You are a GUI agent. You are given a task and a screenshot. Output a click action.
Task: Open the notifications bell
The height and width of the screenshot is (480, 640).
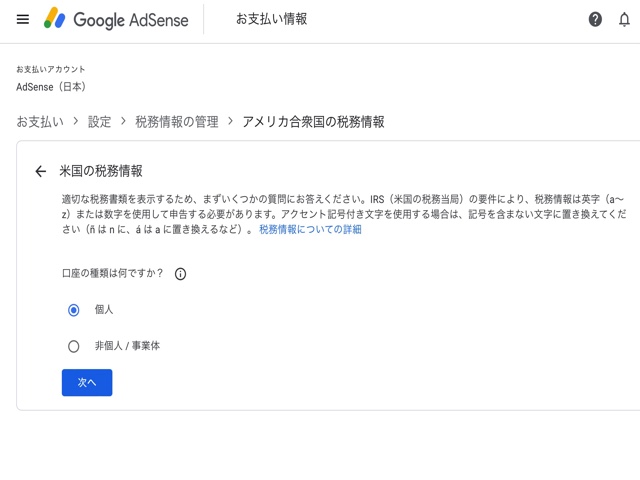pos(624,19)
